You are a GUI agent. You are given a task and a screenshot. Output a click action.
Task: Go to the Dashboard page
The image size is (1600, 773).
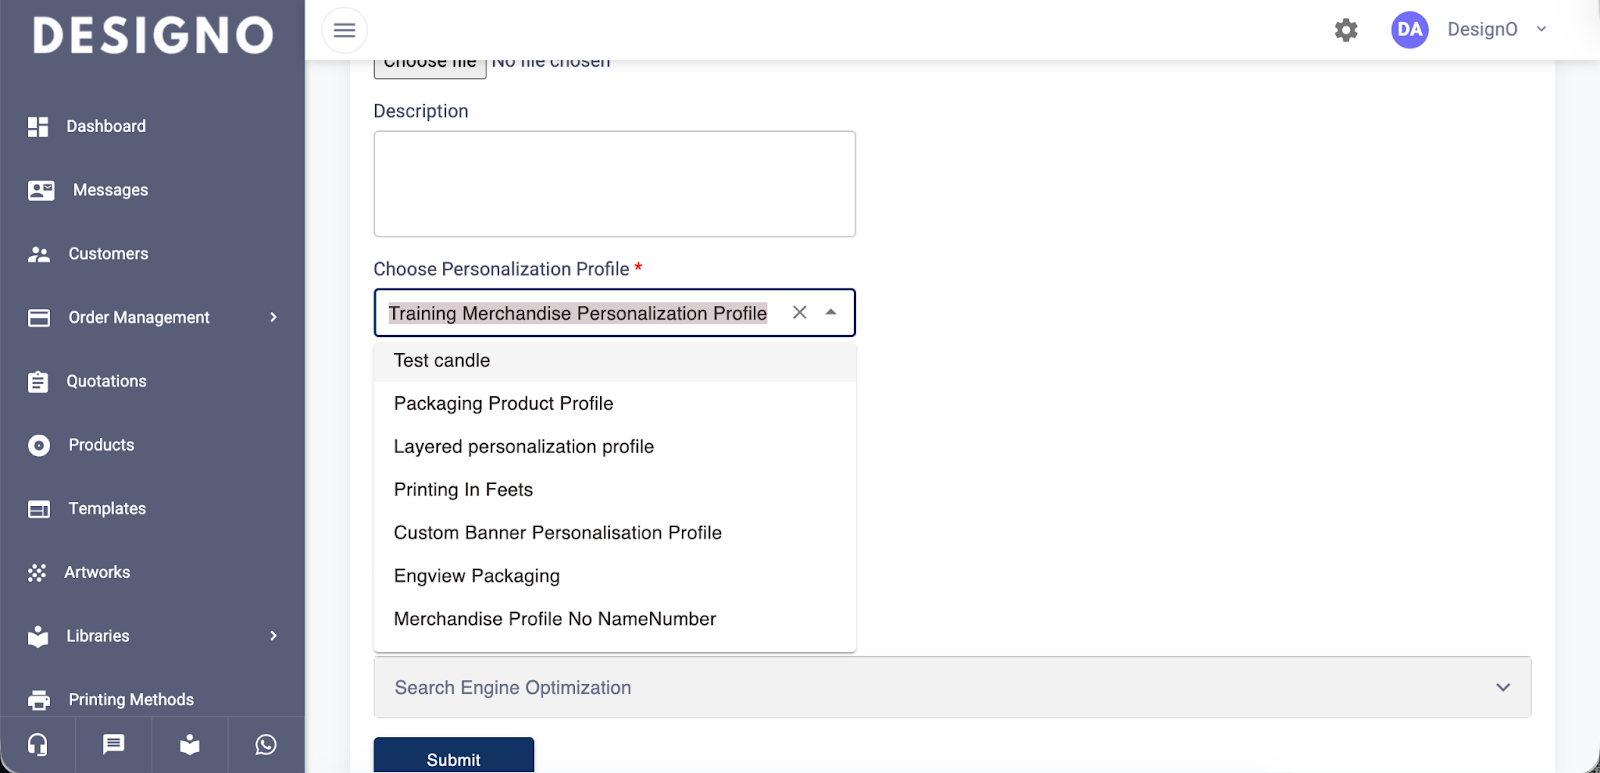(106, 127)
